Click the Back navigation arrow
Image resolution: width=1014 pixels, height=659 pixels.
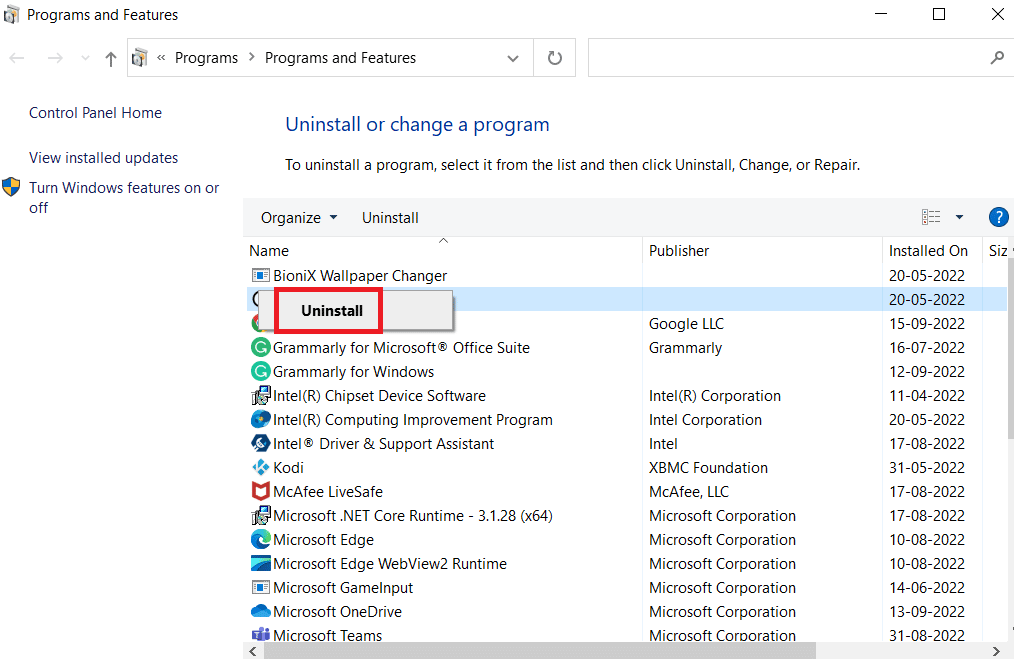[17, 58]
